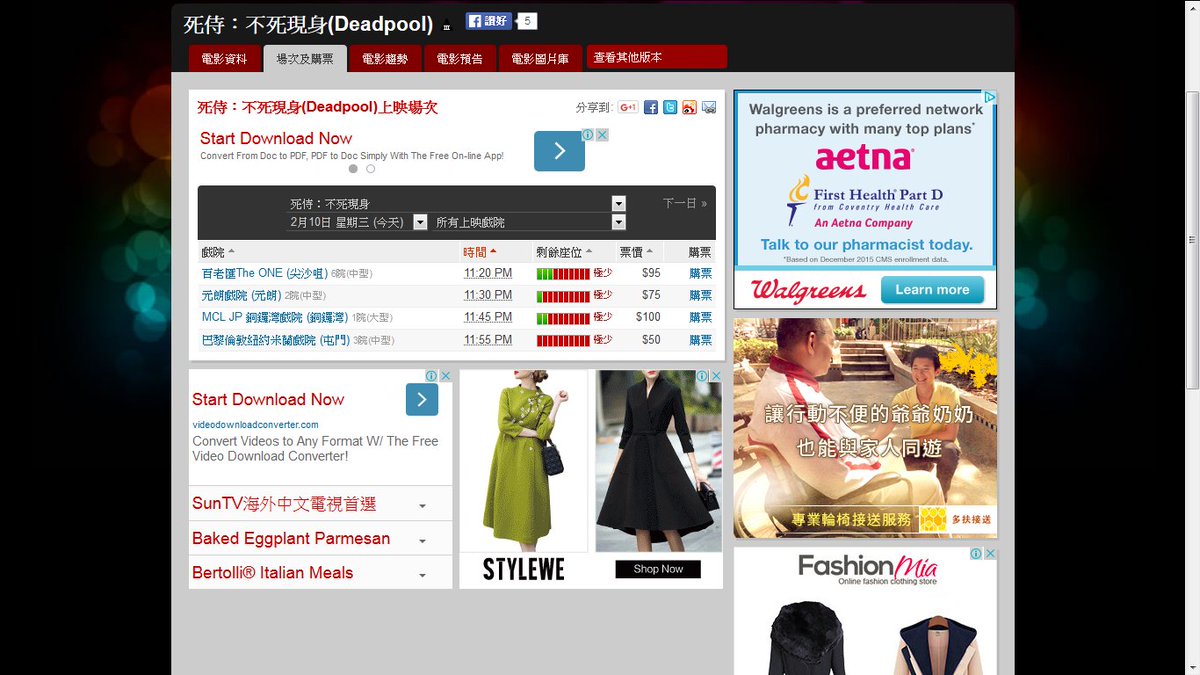Sort by 時間 column header
Viewport: 1200px width, 675px height.
pos(480,252)
